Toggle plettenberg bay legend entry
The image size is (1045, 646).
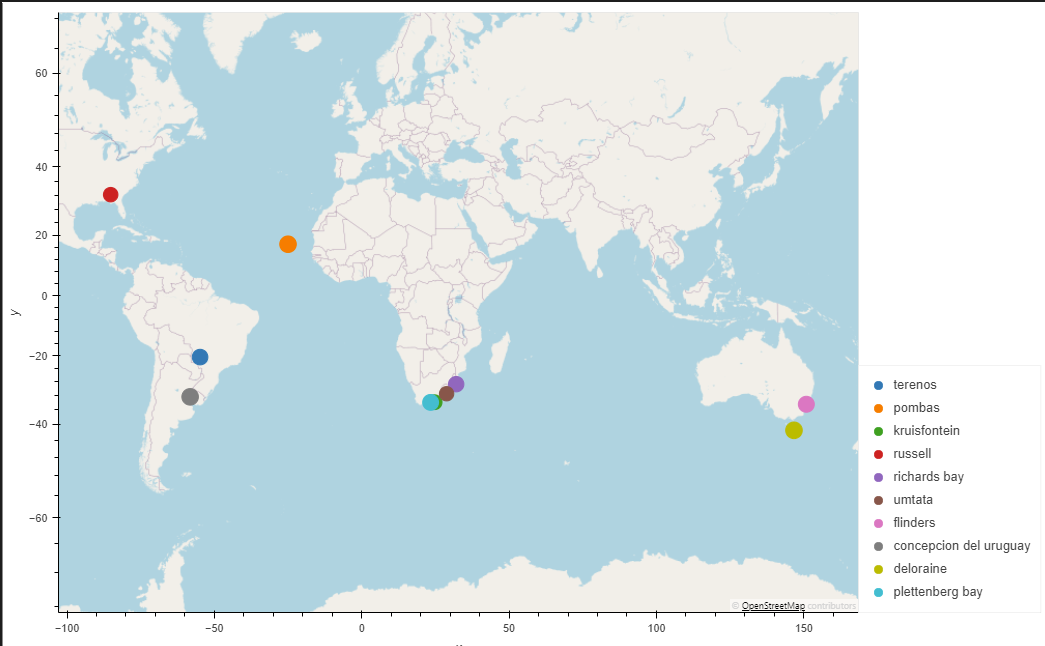pyautogui.click(x=928, y=592)
